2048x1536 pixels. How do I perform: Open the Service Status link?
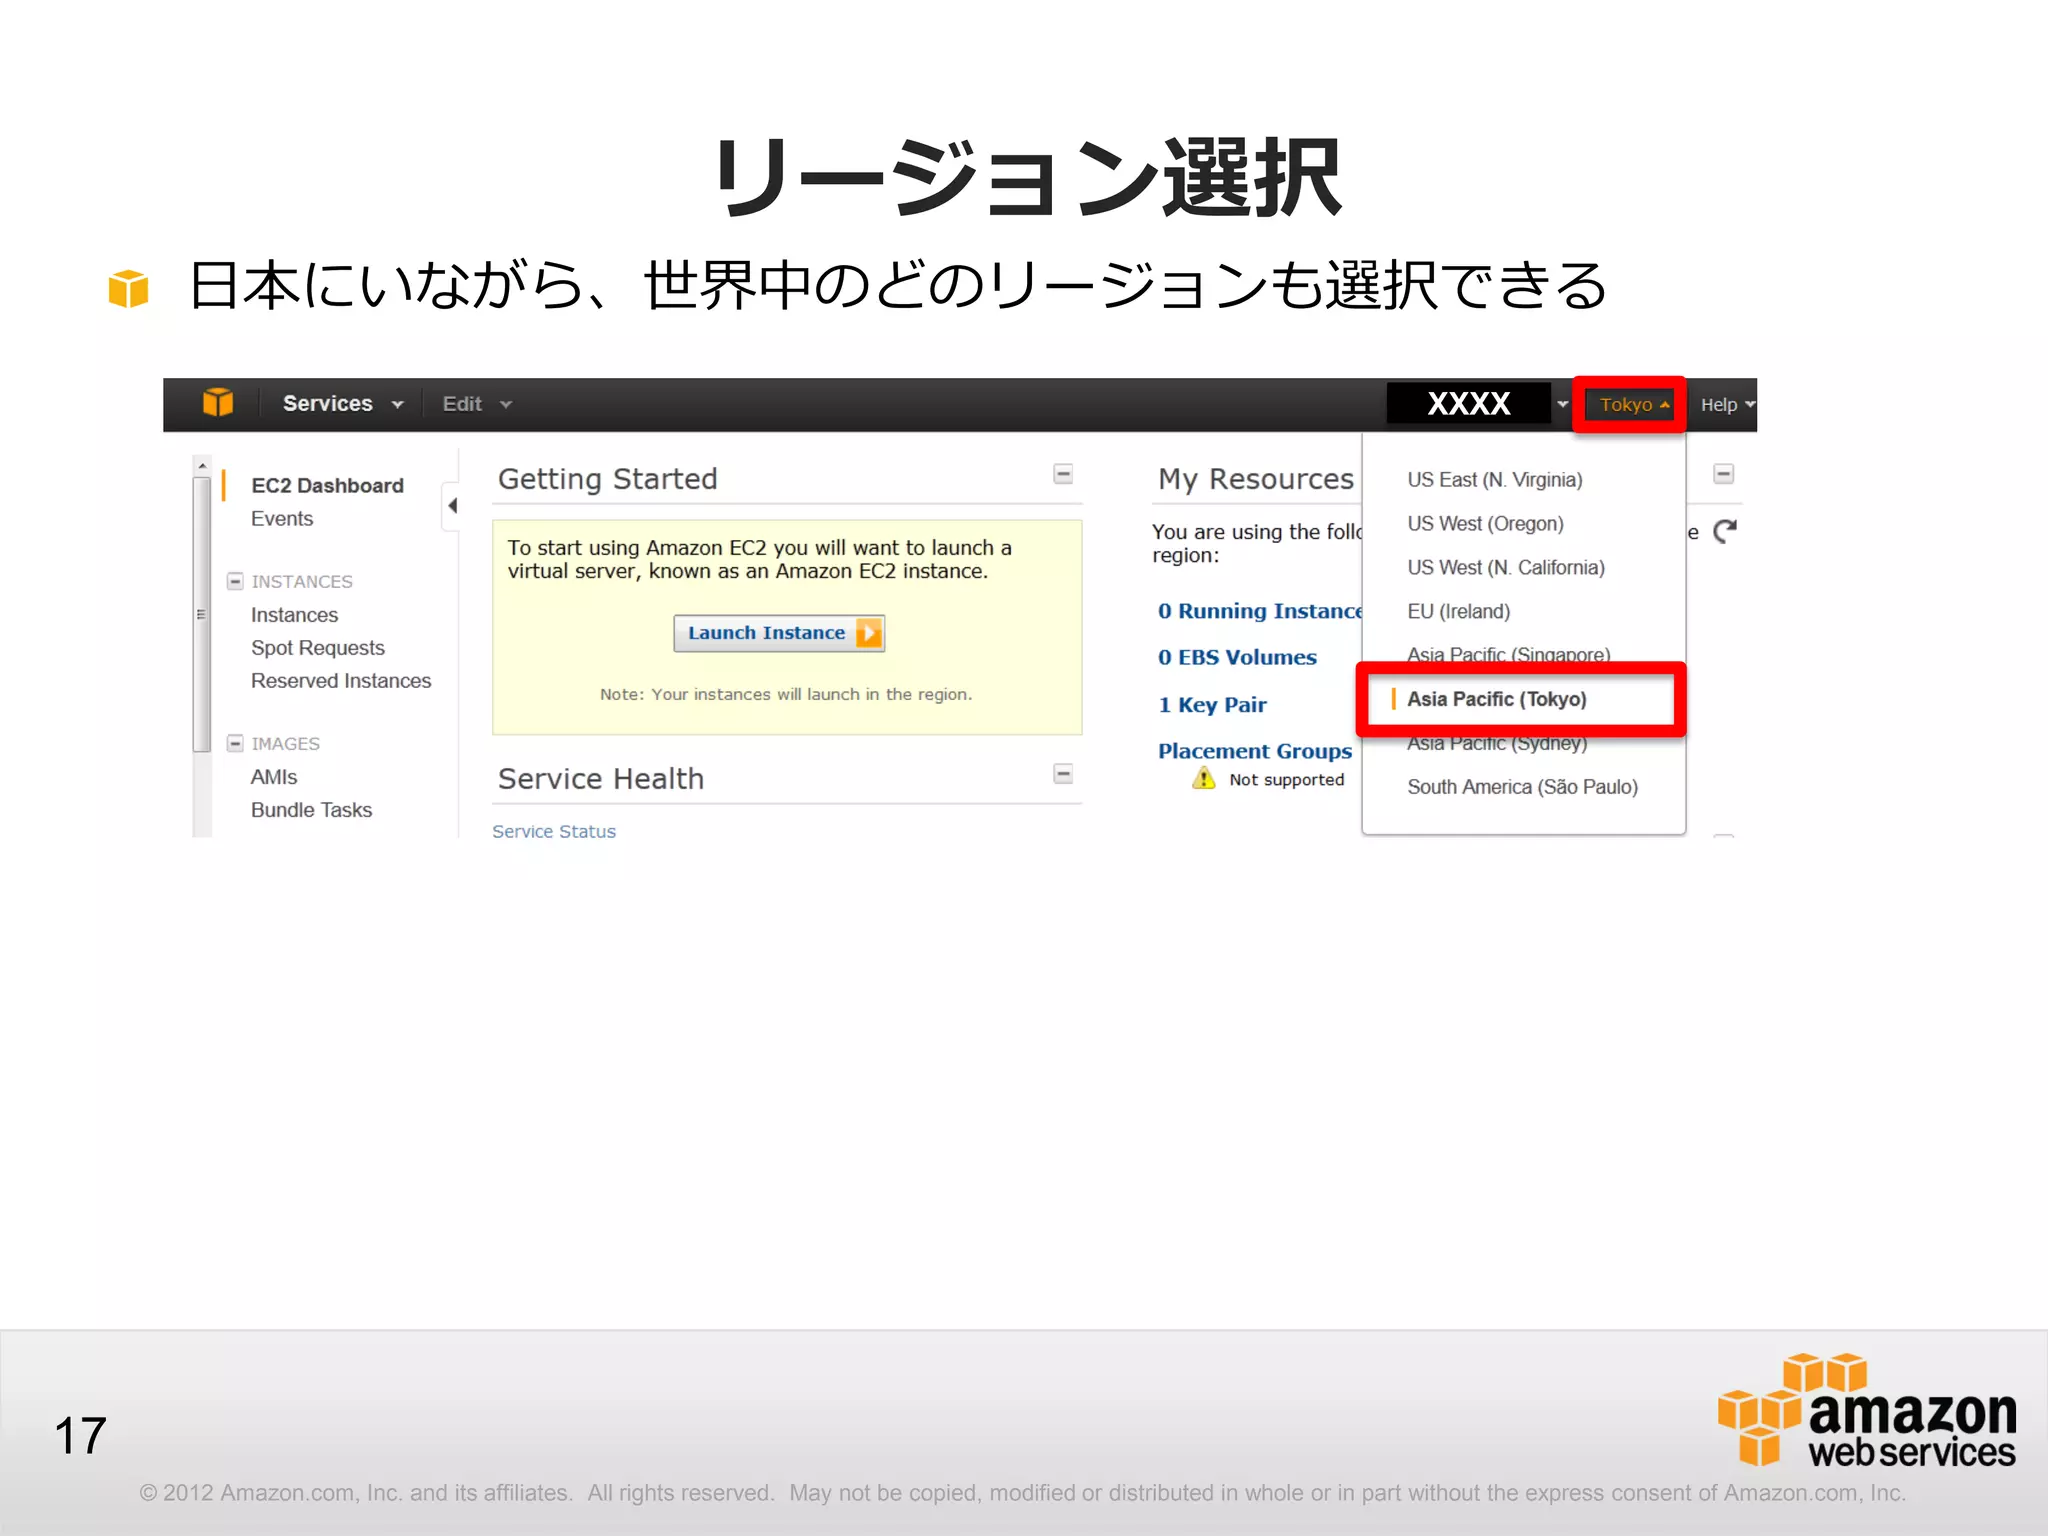coord(554,832)
